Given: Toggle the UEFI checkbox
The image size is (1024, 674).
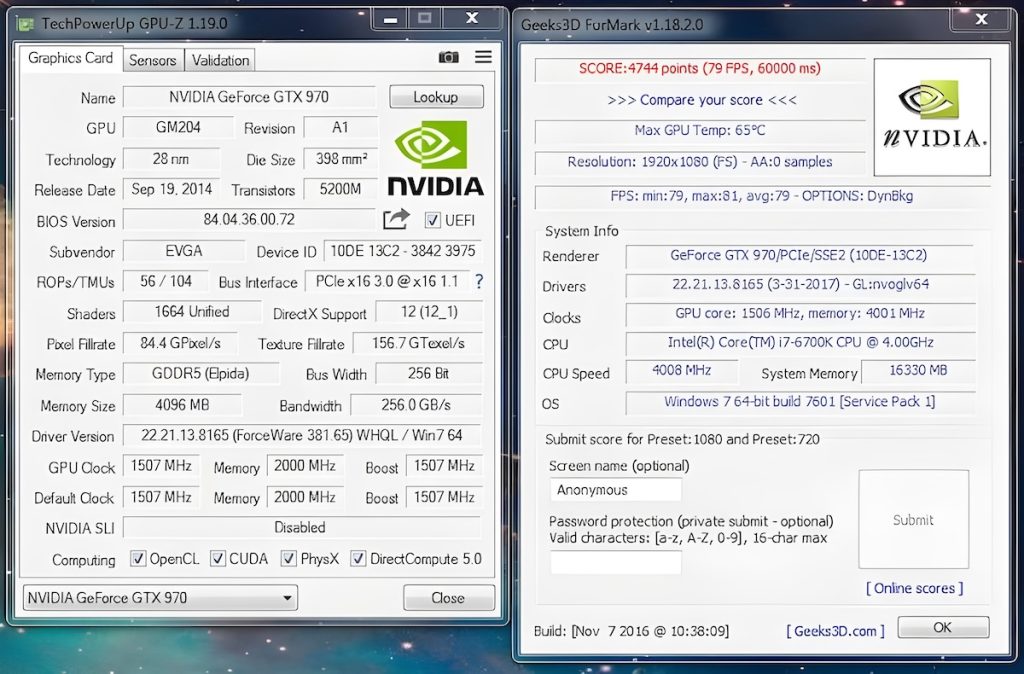Looking at the screenshot, I should [x=433, y=221].
